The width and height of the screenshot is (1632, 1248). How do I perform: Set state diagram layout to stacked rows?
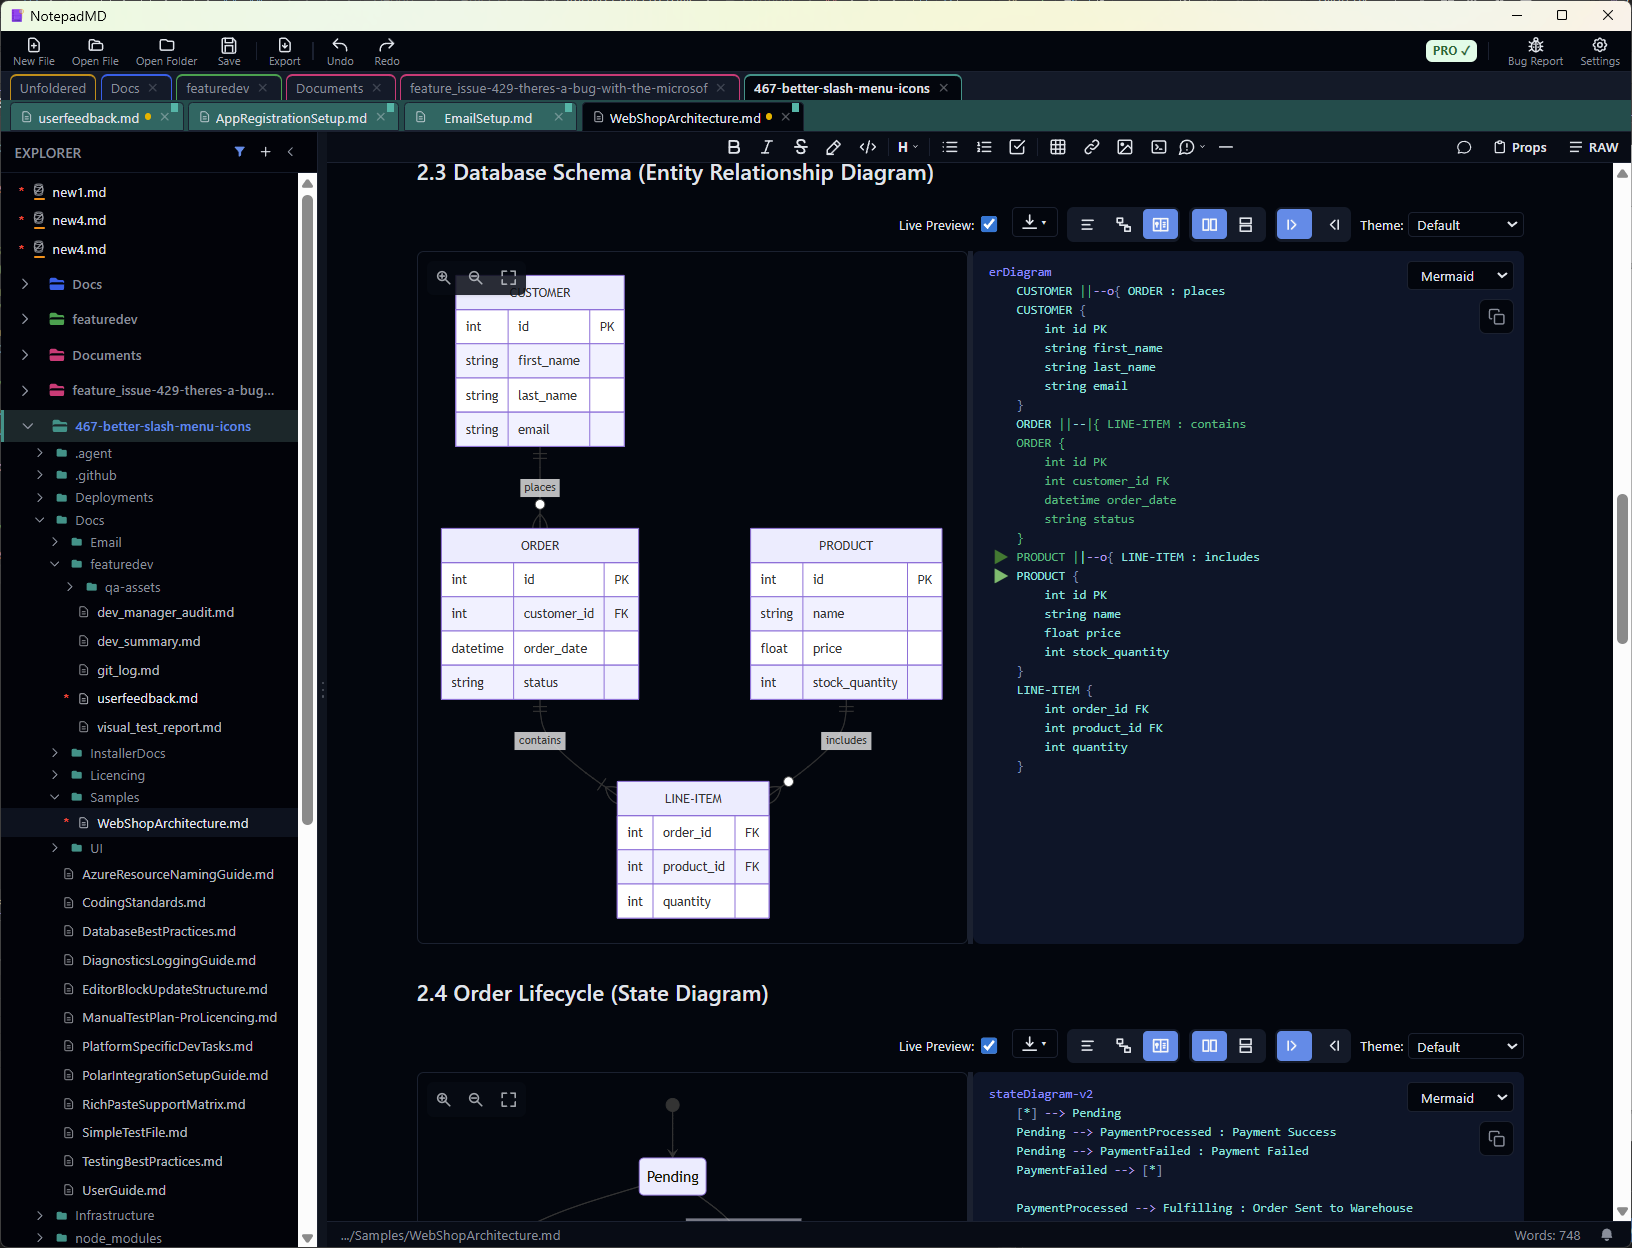tap(1246, 1046)
